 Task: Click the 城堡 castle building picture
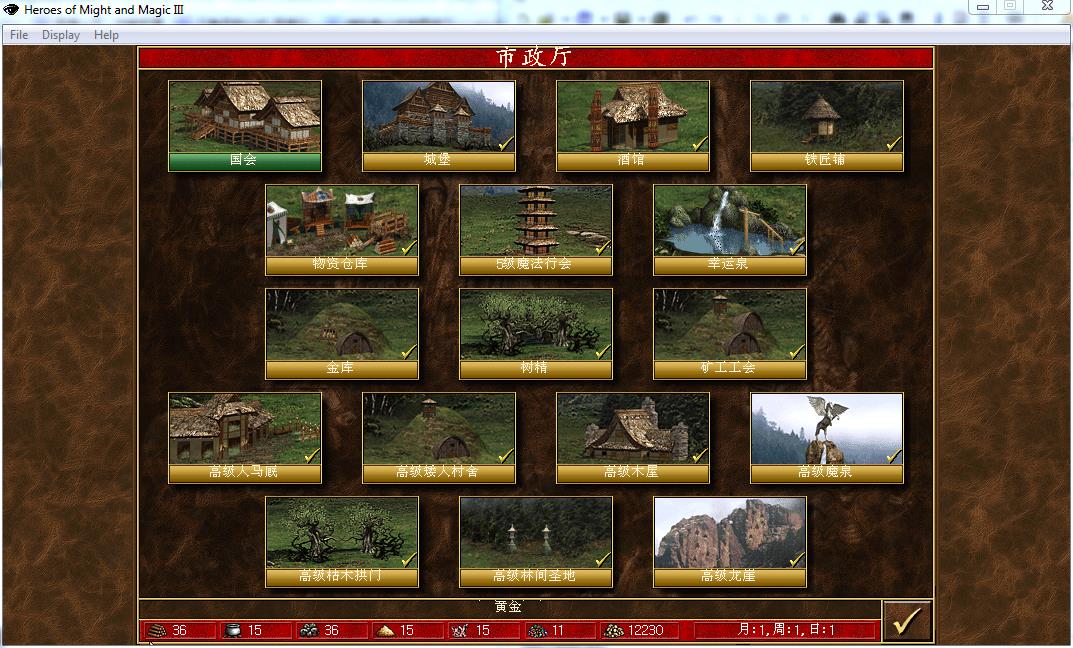tap(438, 117)
